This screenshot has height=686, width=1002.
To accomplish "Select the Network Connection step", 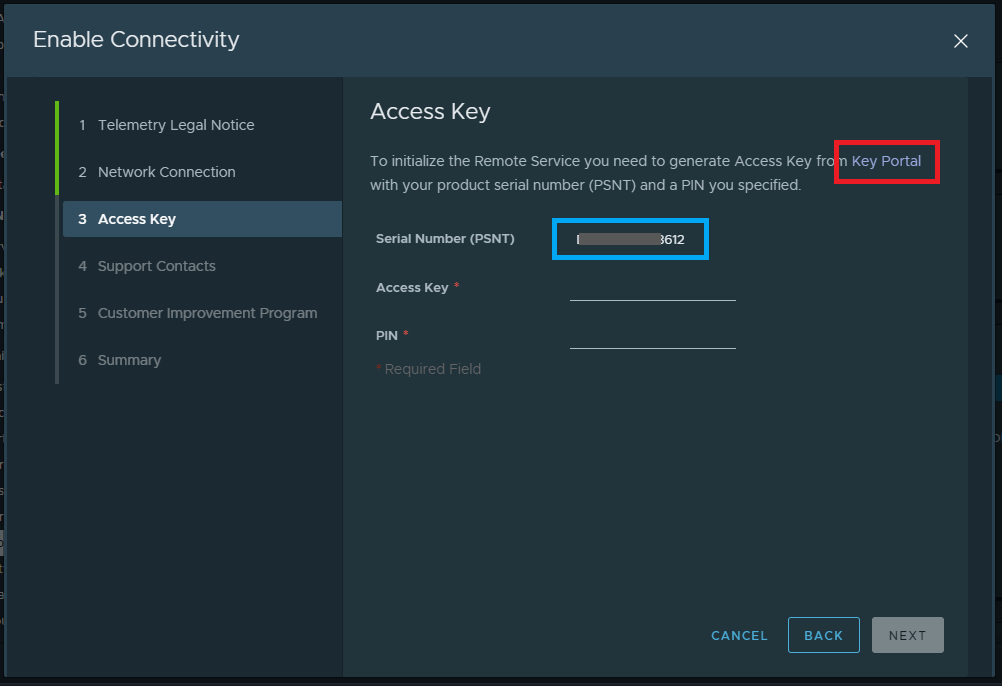I will (x=166, y=172).
